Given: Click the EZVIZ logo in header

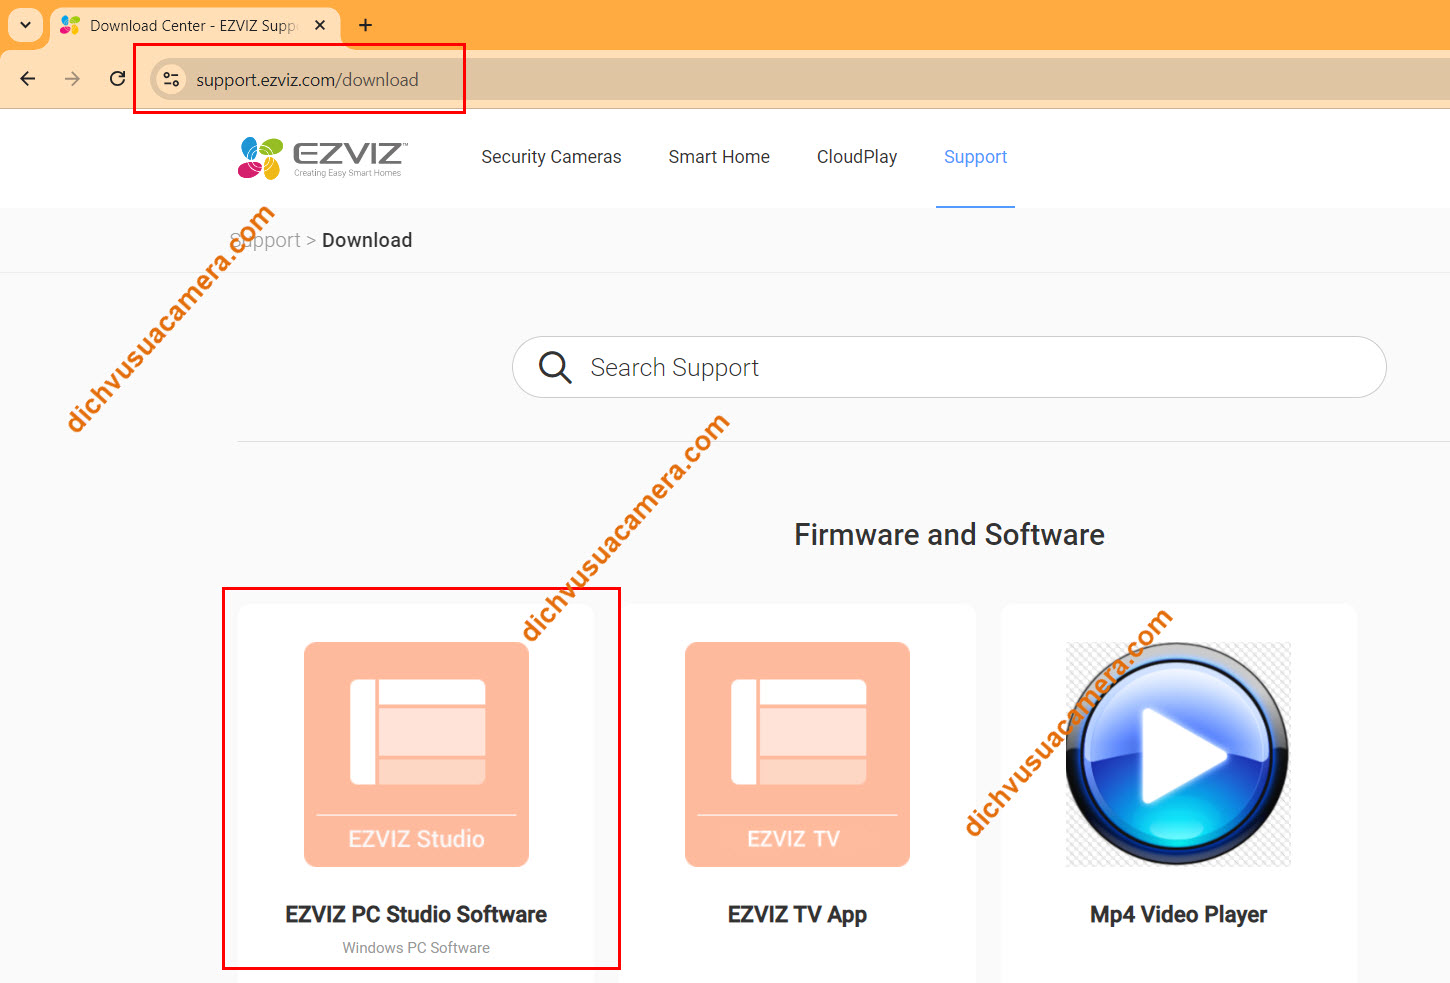Looking at the screenshot, I should click(x=320, y=158).
